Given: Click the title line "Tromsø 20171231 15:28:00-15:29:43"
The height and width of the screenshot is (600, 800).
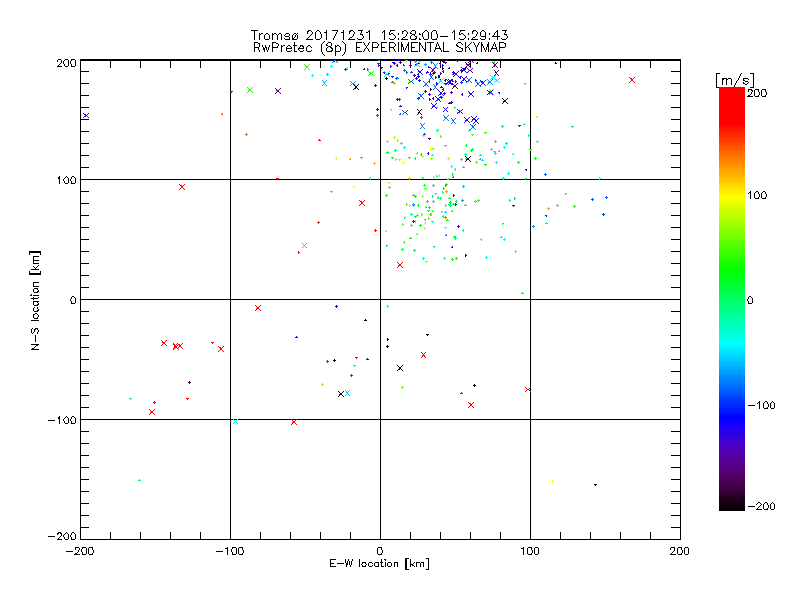Looking at the screenshot, I should (379, 35).
